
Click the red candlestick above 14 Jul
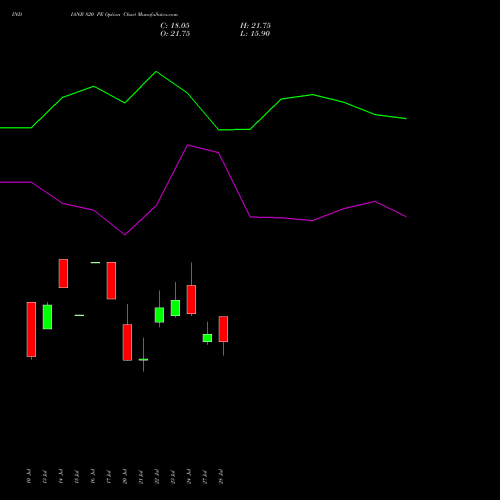click(63, 273)
